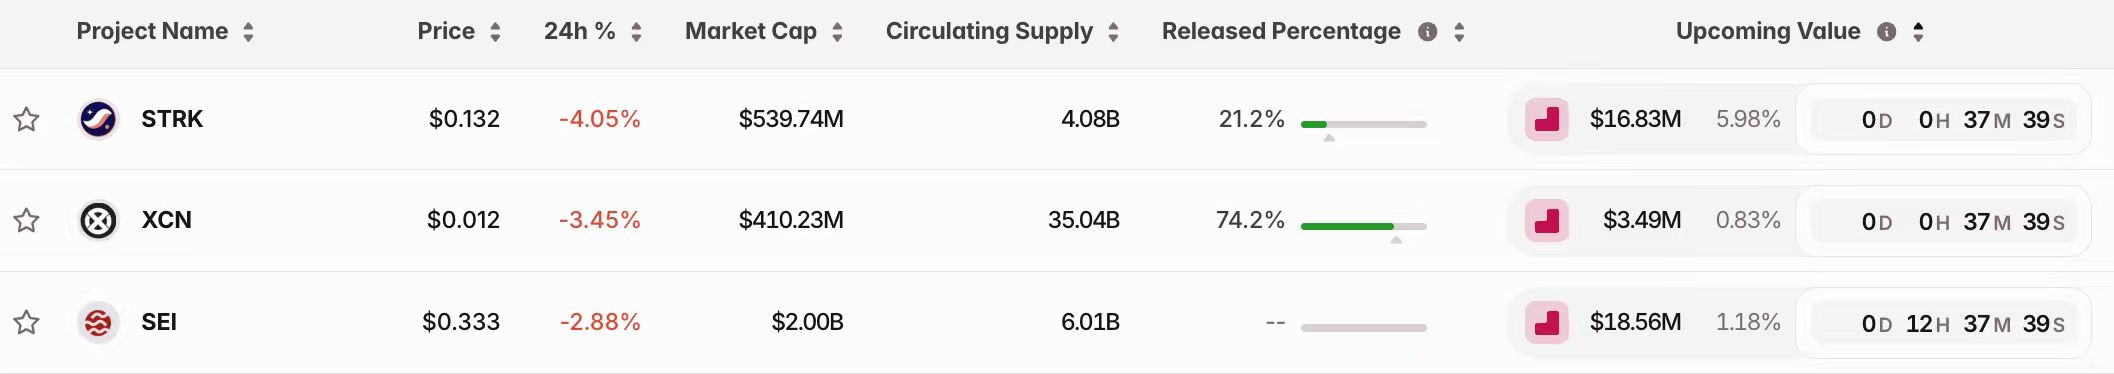Mark SEI as favorite via the star
Image resolution: width=2114 pixels, height=374 pixels.
coord(26,322)
